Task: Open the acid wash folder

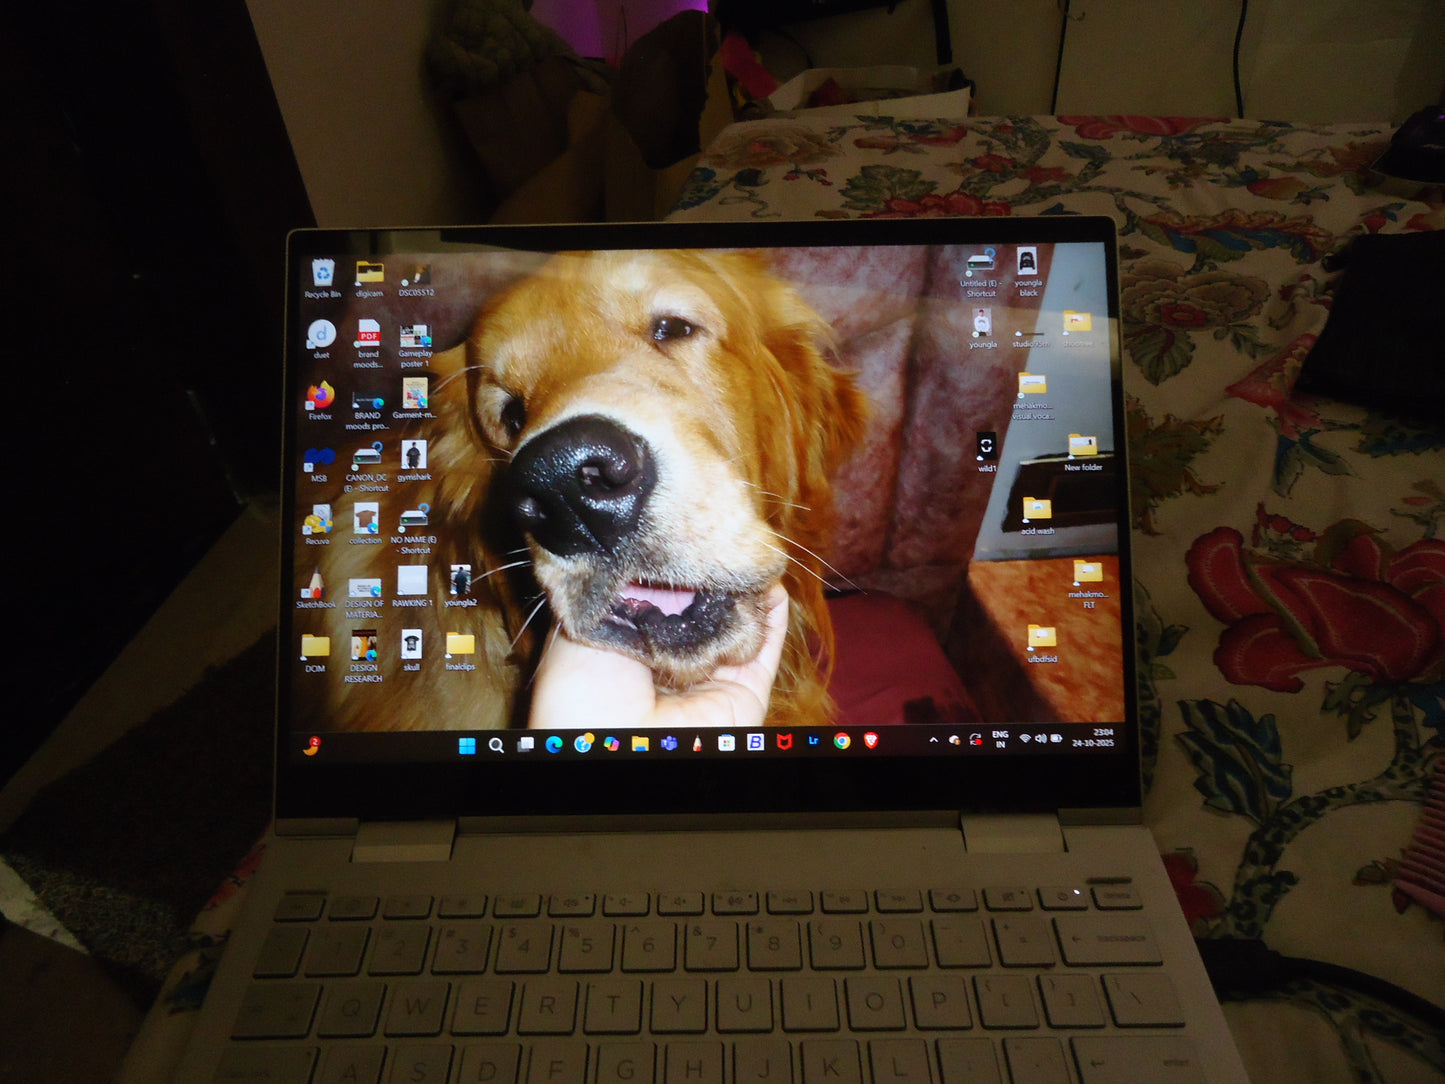Action: [1037, 516]
